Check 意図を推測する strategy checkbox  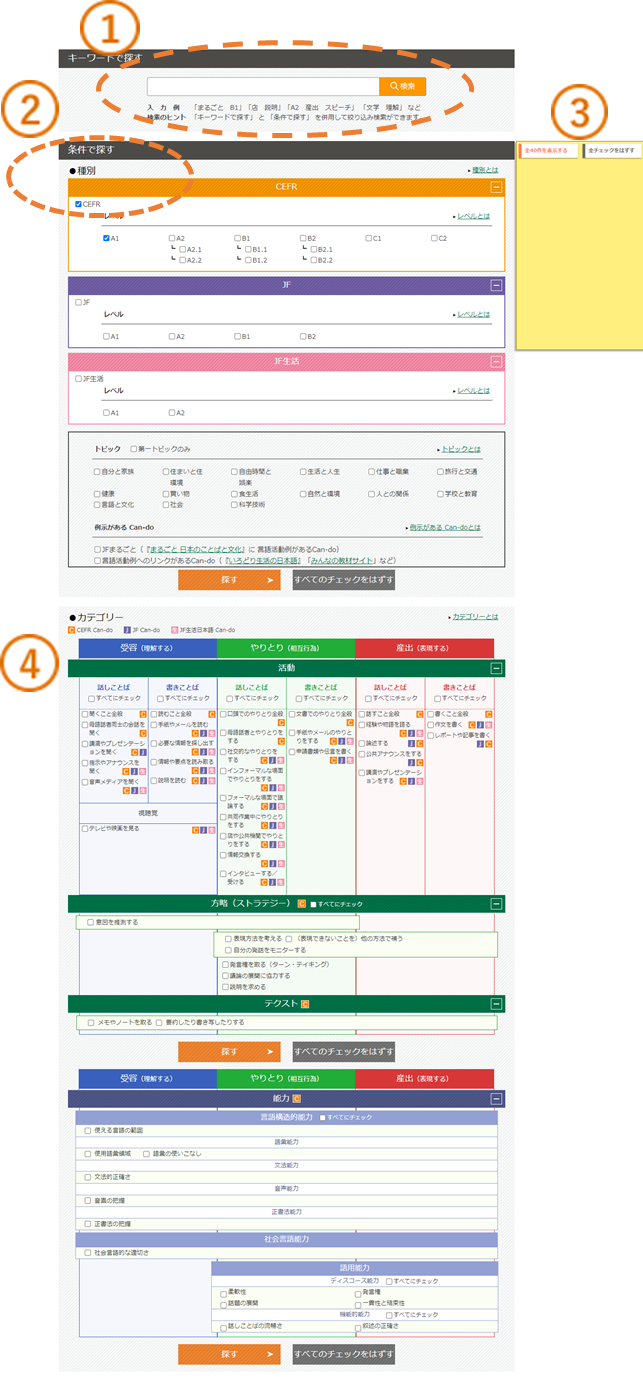(91, 922)
